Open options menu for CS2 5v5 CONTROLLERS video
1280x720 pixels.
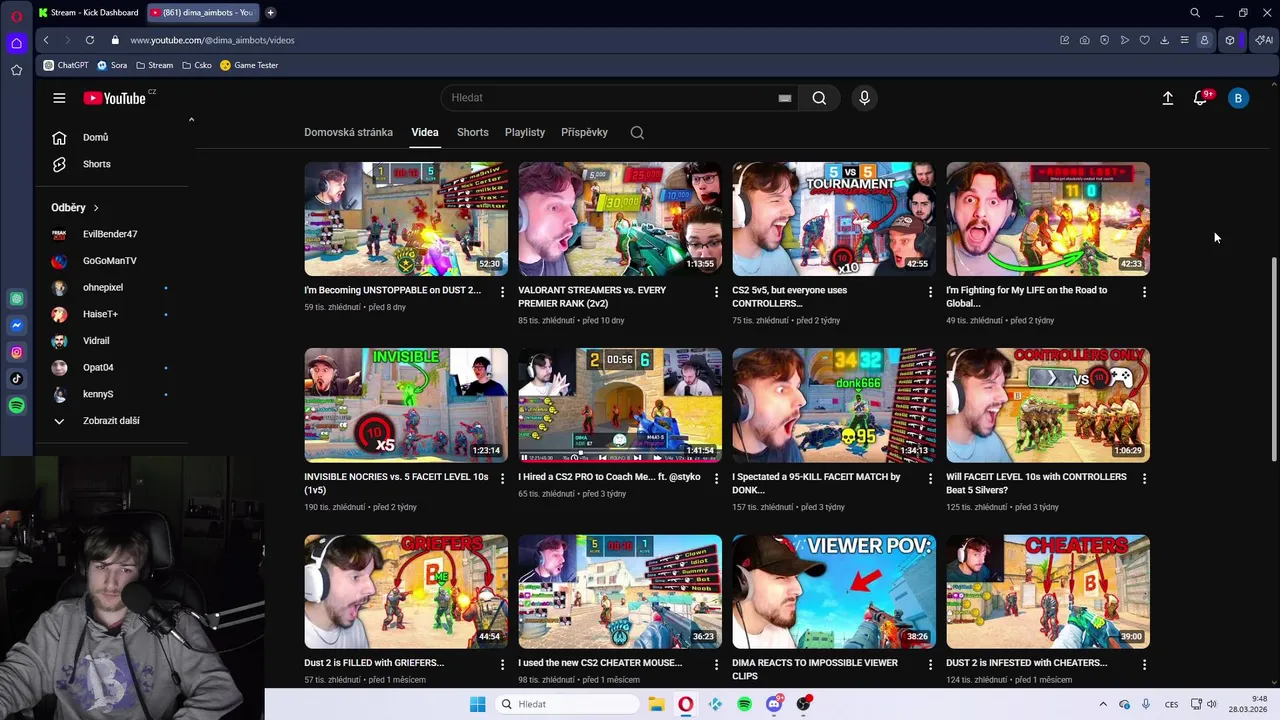(x=930, y=292)
